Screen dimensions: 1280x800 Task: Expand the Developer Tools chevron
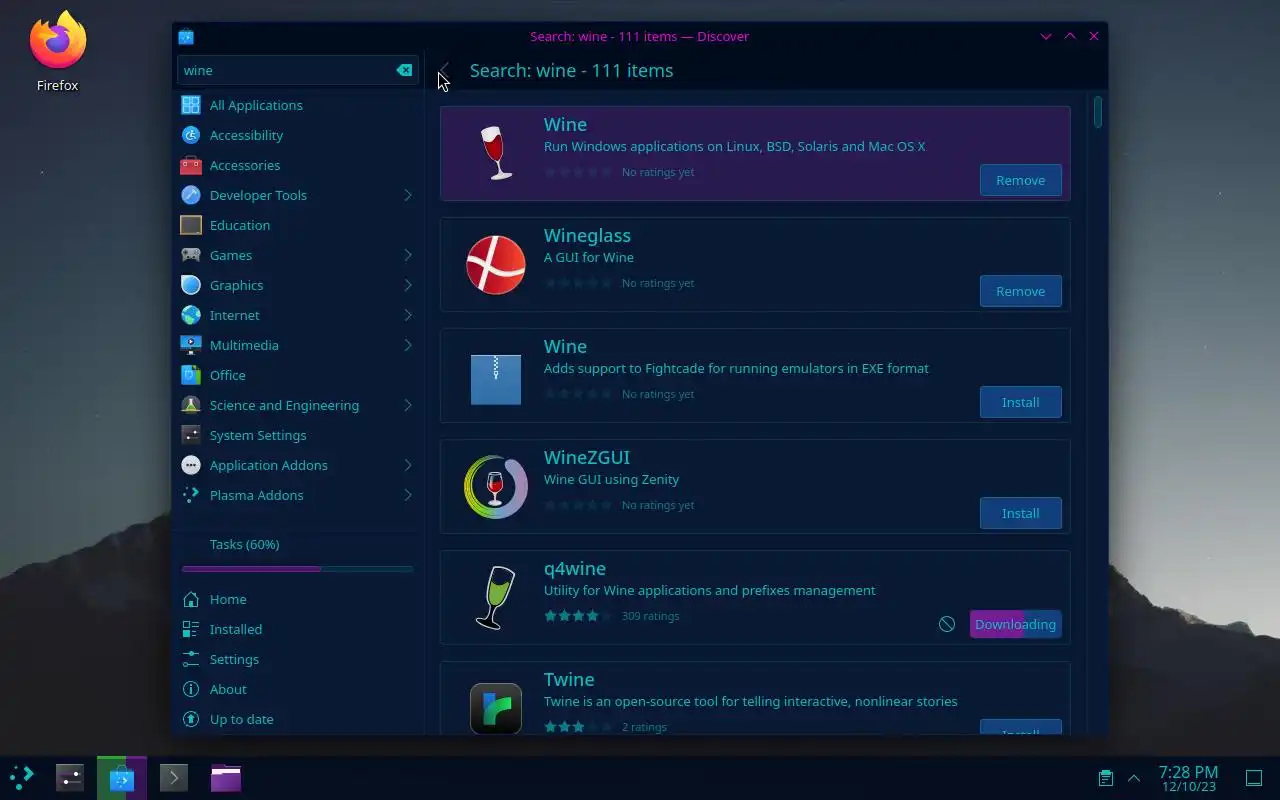pyautogui.click(x=408, y=195)
